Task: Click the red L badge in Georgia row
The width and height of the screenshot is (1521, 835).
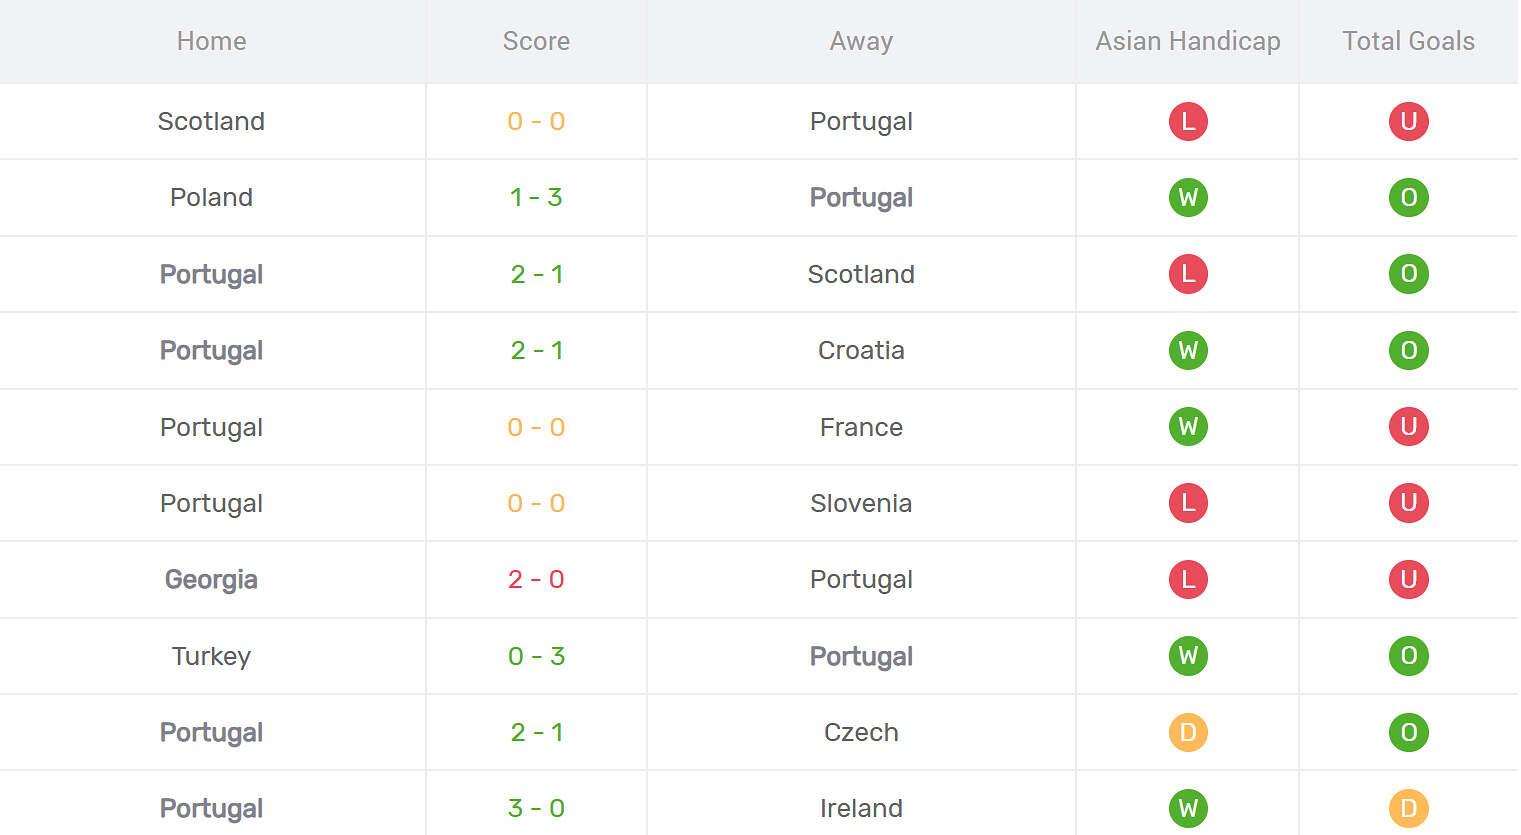Action: pyautogui.click(x=1188, y=579)
